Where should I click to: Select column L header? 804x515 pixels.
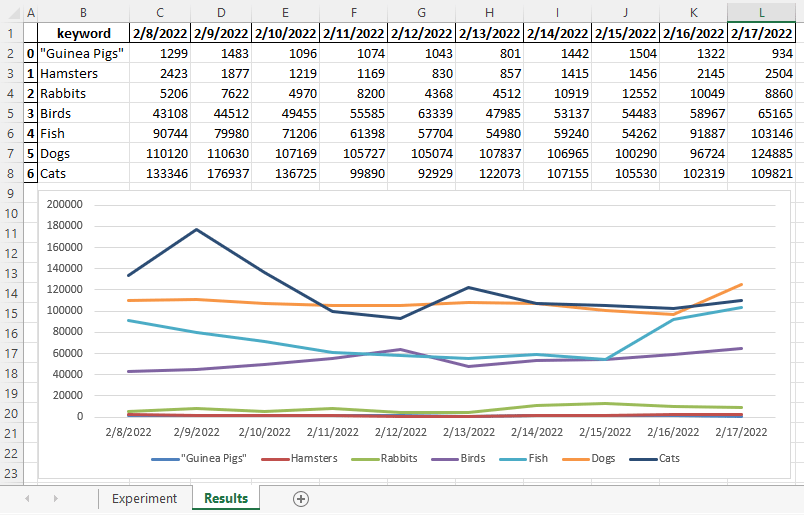tap(760, 12)
